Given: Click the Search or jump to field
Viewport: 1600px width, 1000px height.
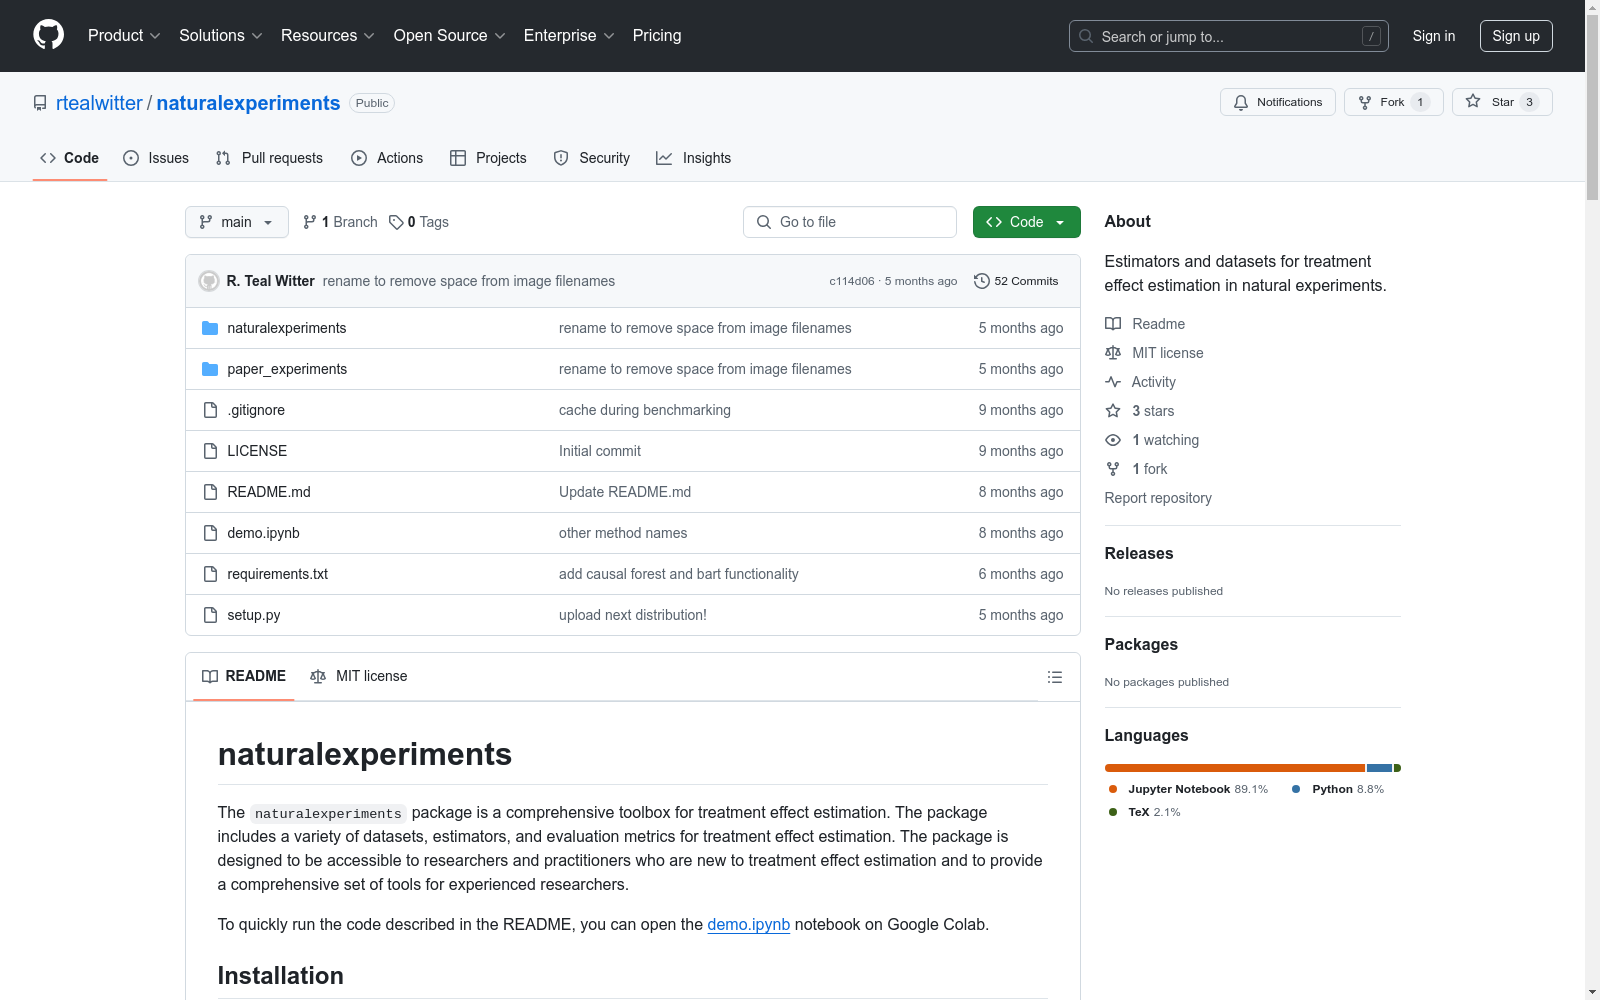Looking at the screenshot, I should point(1229,36).
